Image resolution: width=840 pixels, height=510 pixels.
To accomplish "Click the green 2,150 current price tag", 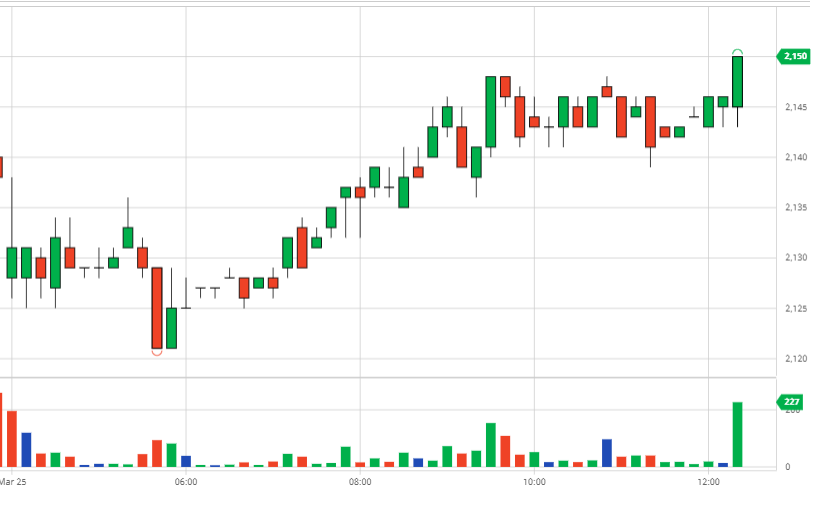I will (794, 56).
